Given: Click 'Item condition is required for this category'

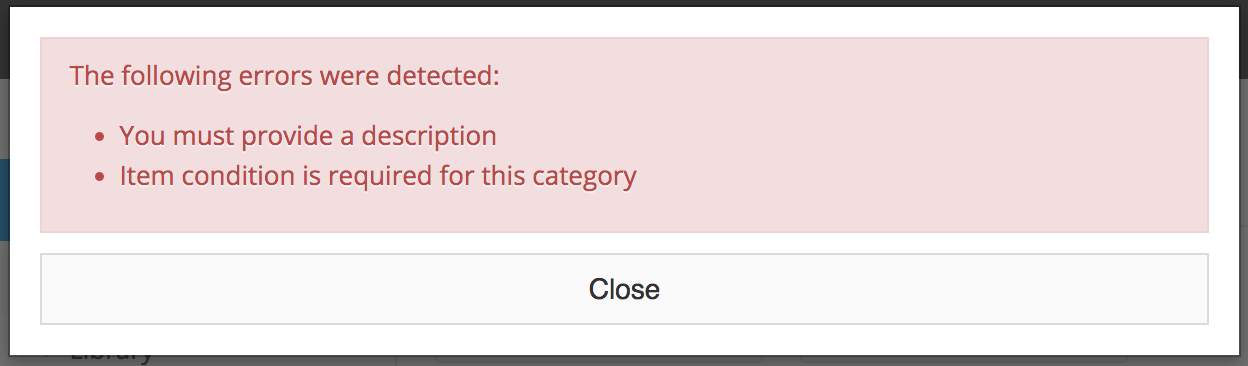Looking at the screenshot, I should pyautogui.click(x=378, y=176).
